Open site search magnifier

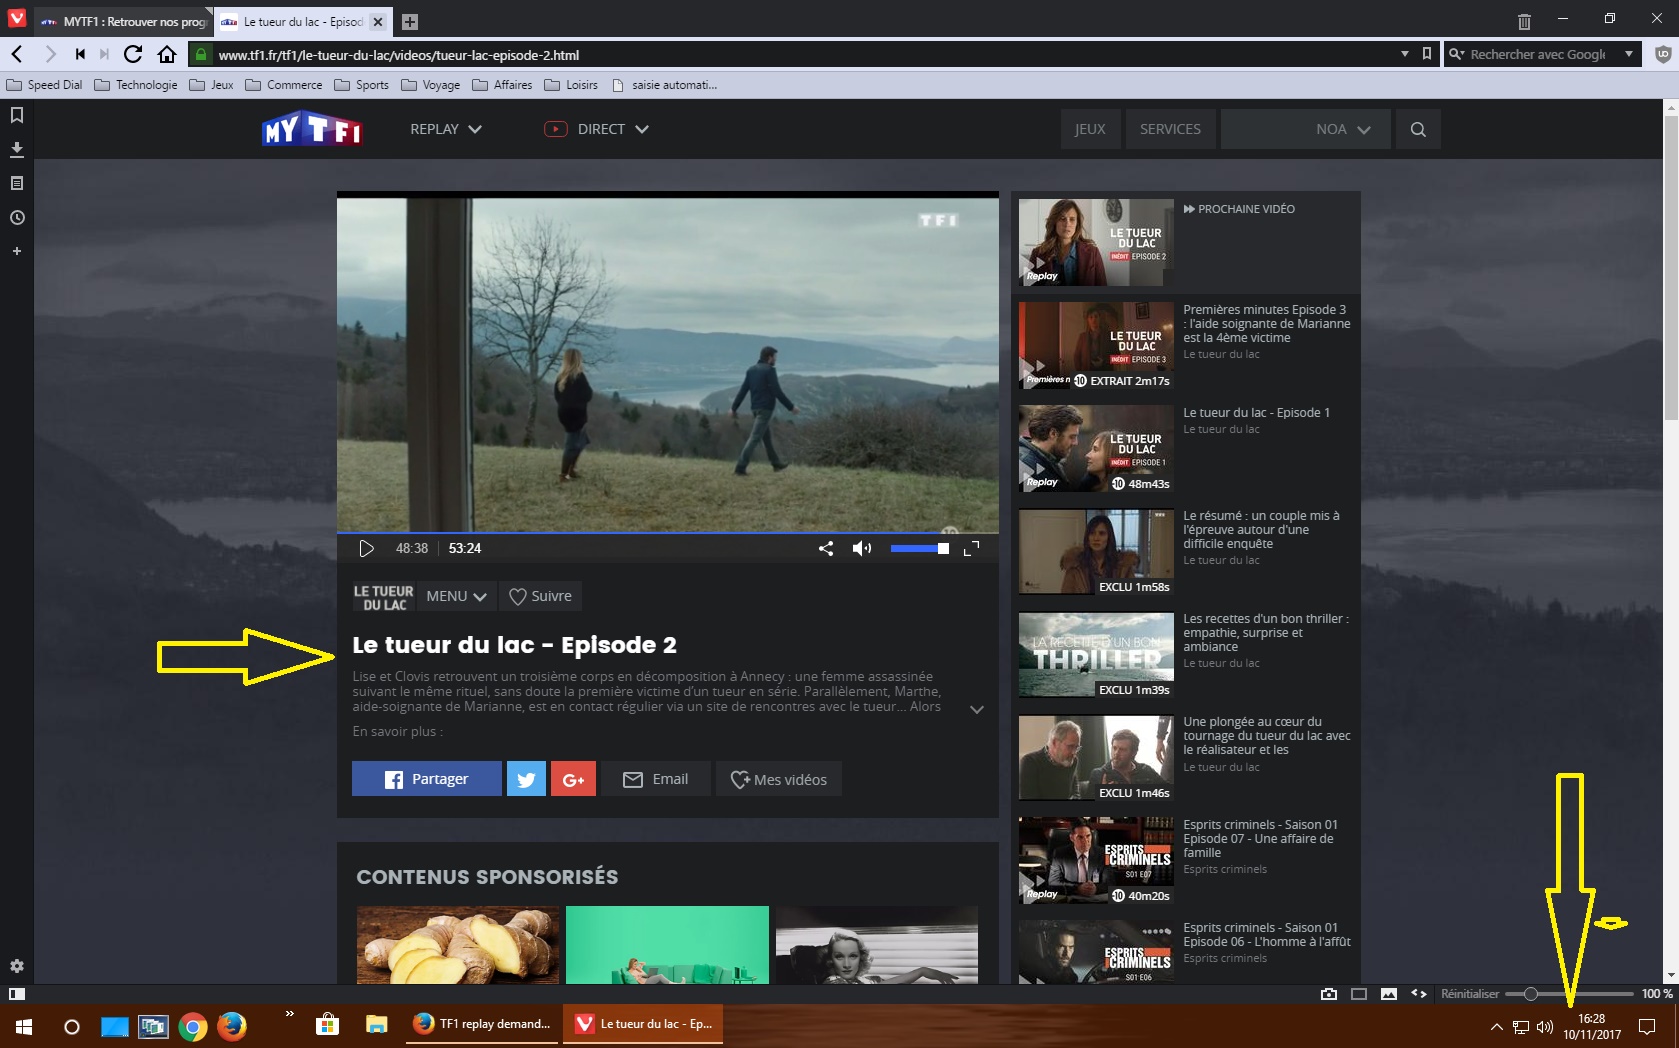(x=1418, y=129)
